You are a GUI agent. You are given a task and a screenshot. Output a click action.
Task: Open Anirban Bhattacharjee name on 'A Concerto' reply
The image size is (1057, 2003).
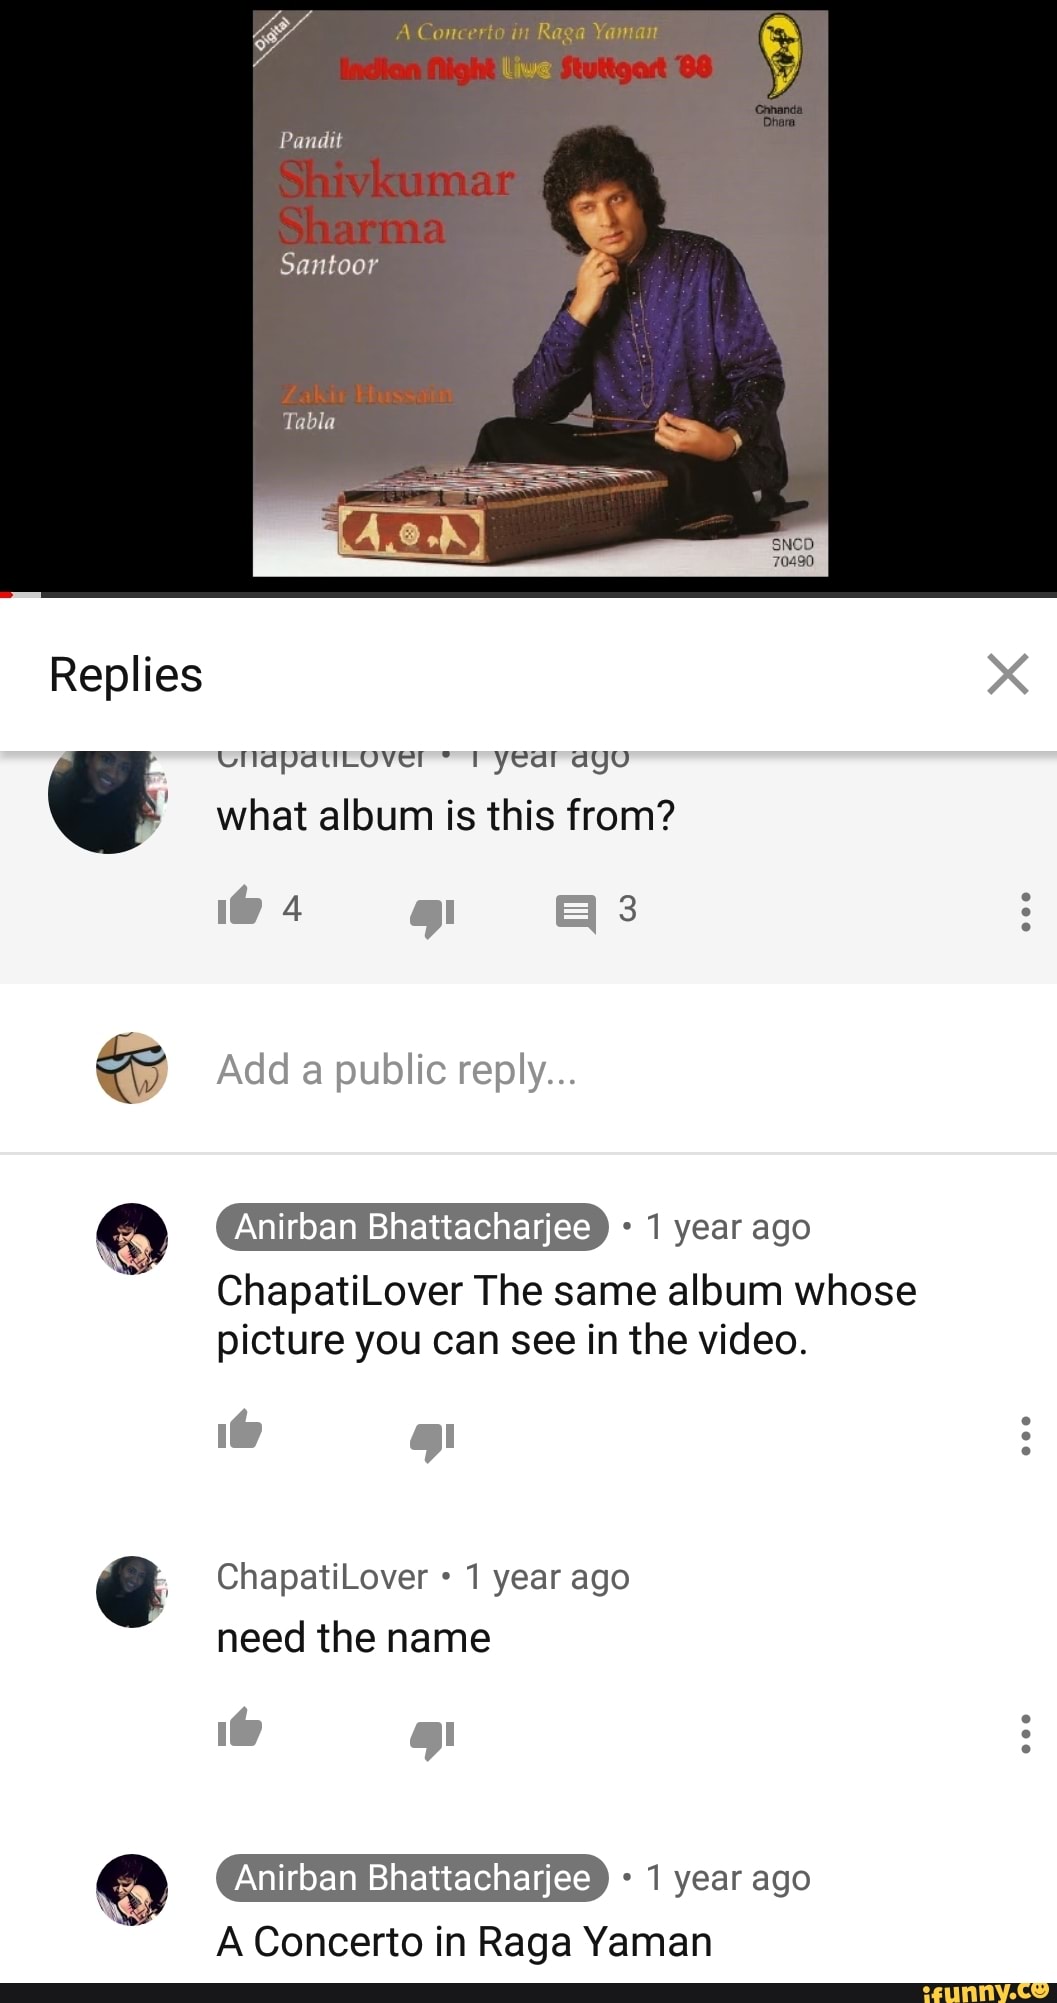[412, 1877]
